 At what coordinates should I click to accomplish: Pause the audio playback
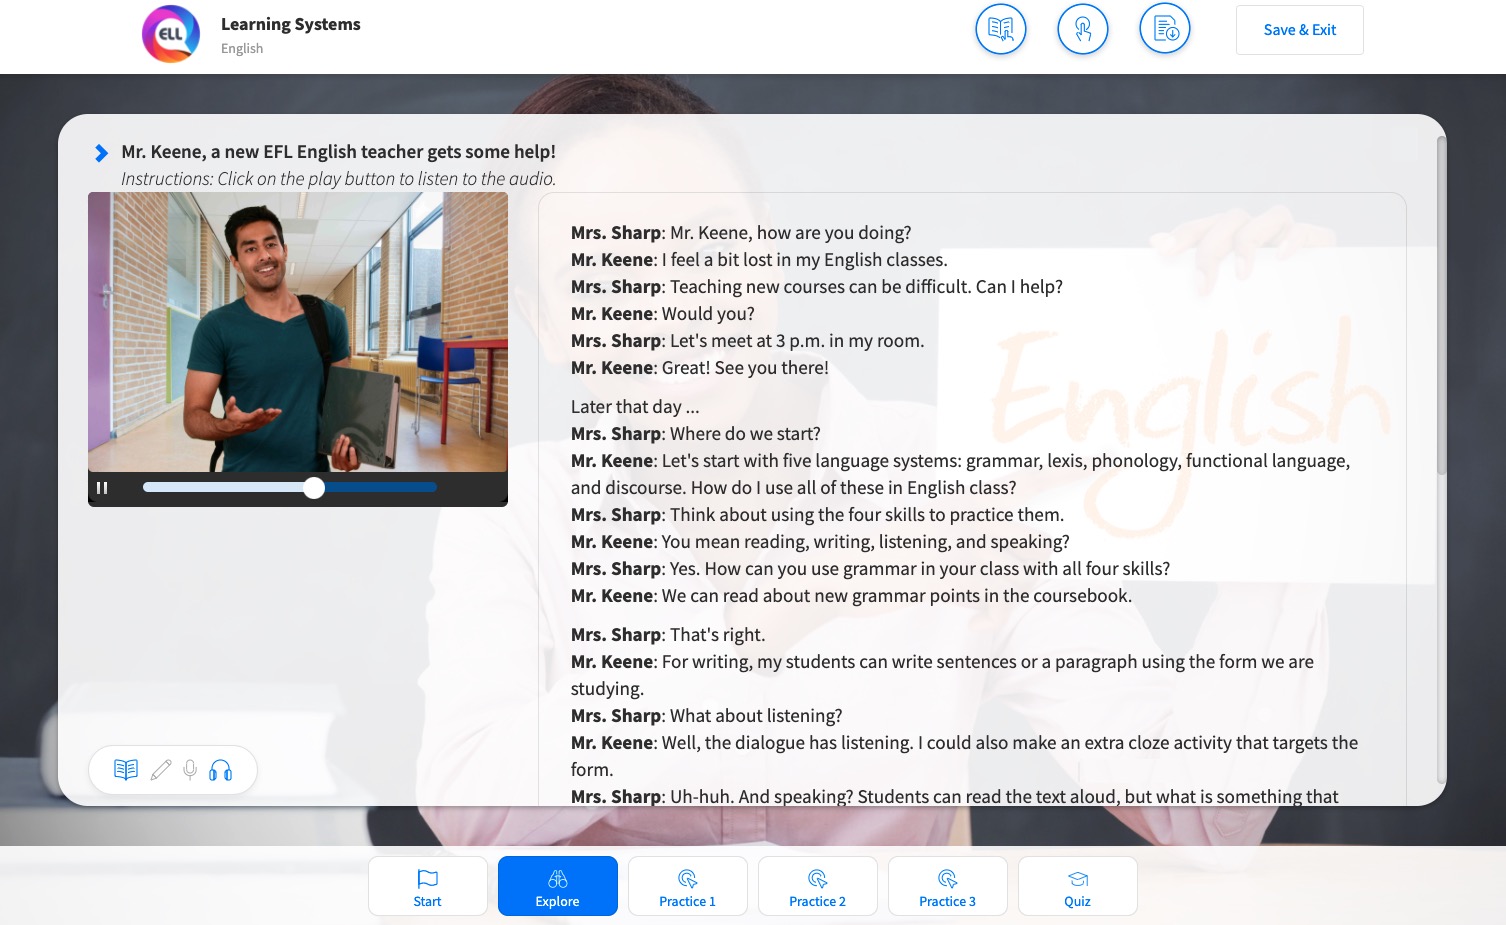point(102,488)
